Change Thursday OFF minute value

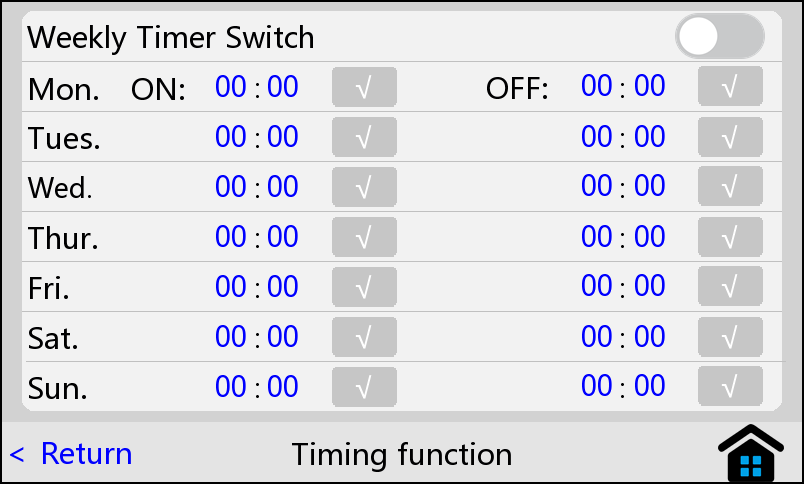pos(649,236)
